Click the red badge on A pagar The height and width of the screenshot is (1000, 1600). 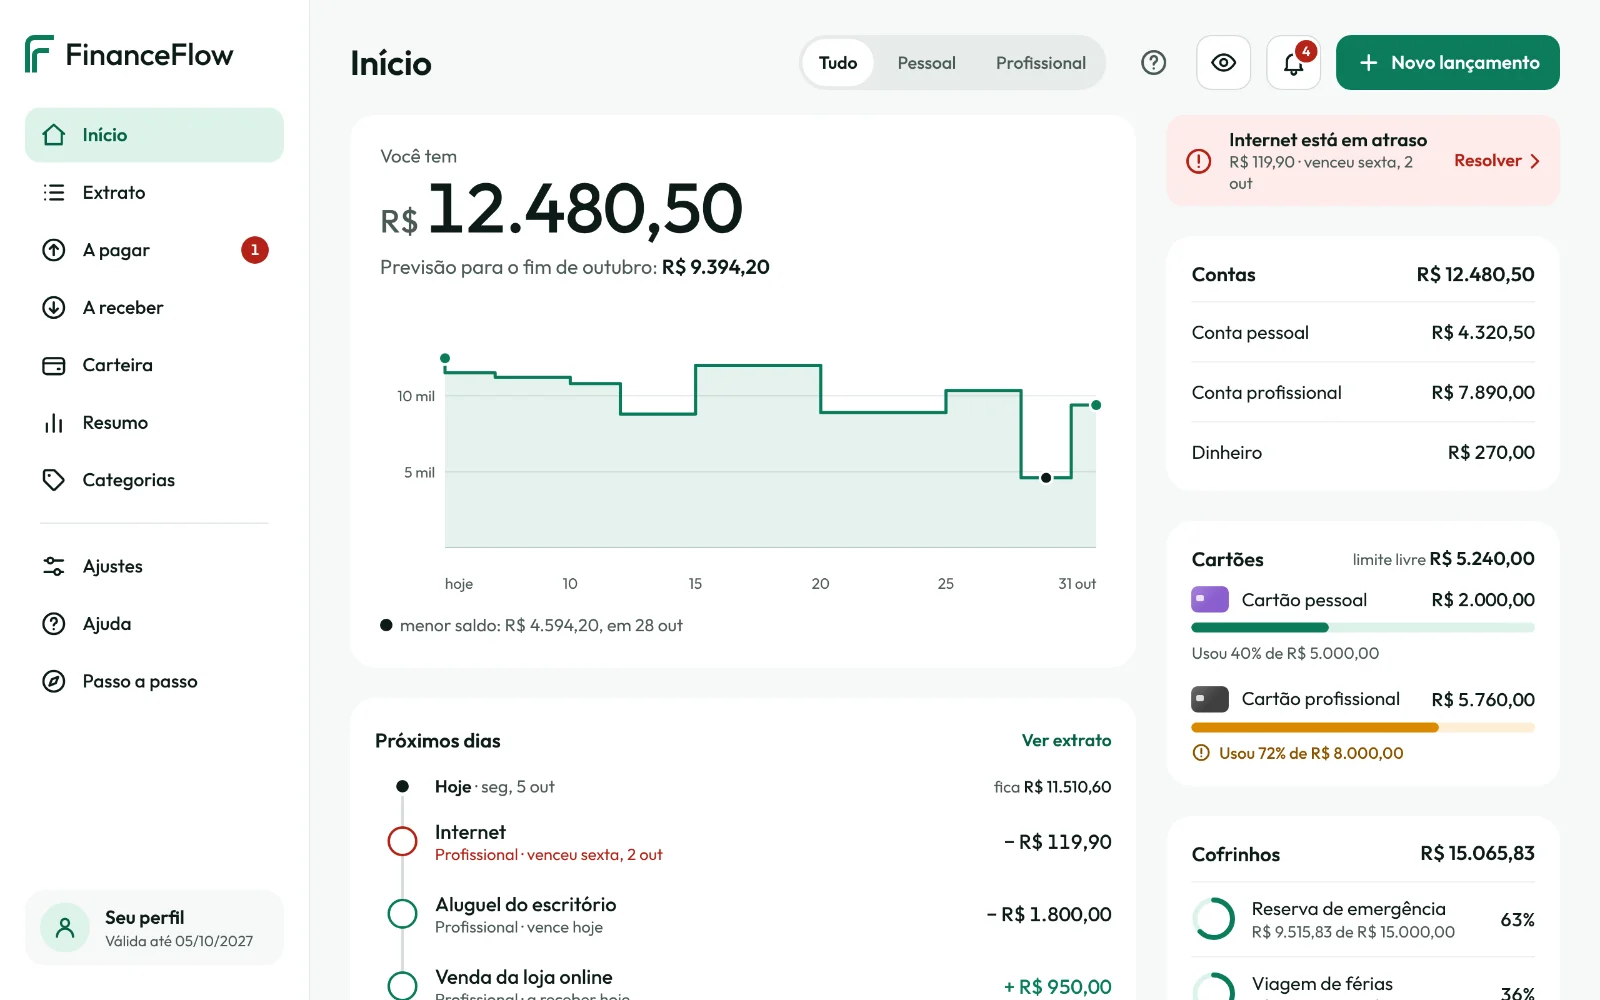pyautogui.click(x=255, y=250)
